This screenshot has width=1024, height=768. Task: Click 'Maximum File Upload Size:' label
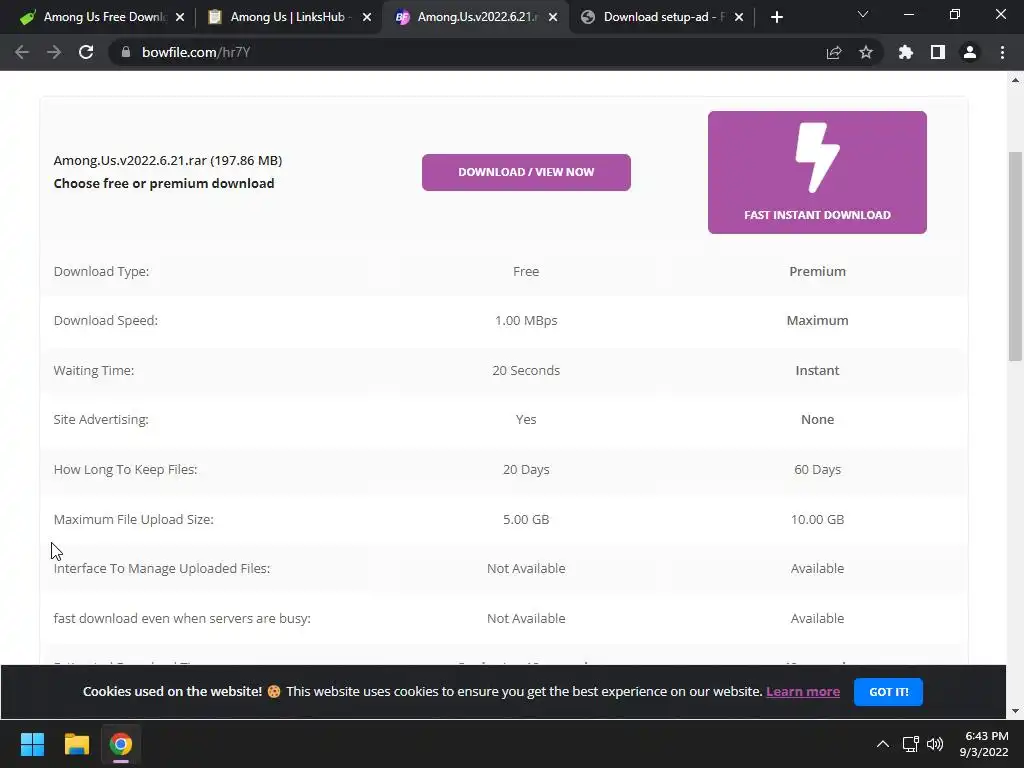pos(134,519)
